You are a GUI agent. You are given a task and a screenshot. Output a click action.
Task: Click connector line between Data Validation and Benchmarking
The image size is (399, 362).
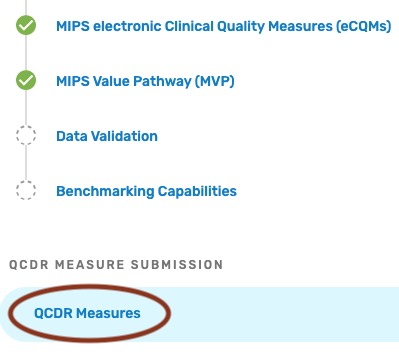(x=26, y=163)
